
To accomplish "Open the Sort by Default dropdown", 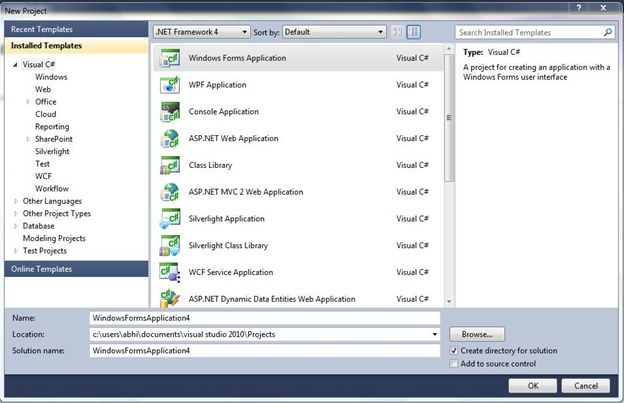I will click(334, 32).
